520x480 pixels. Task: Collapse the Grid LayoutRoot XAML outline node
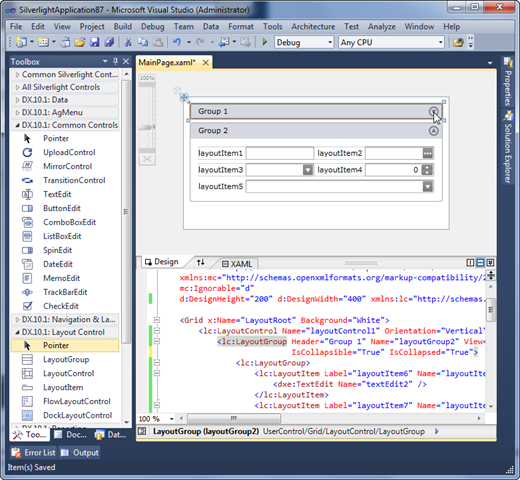coord(157,320)
